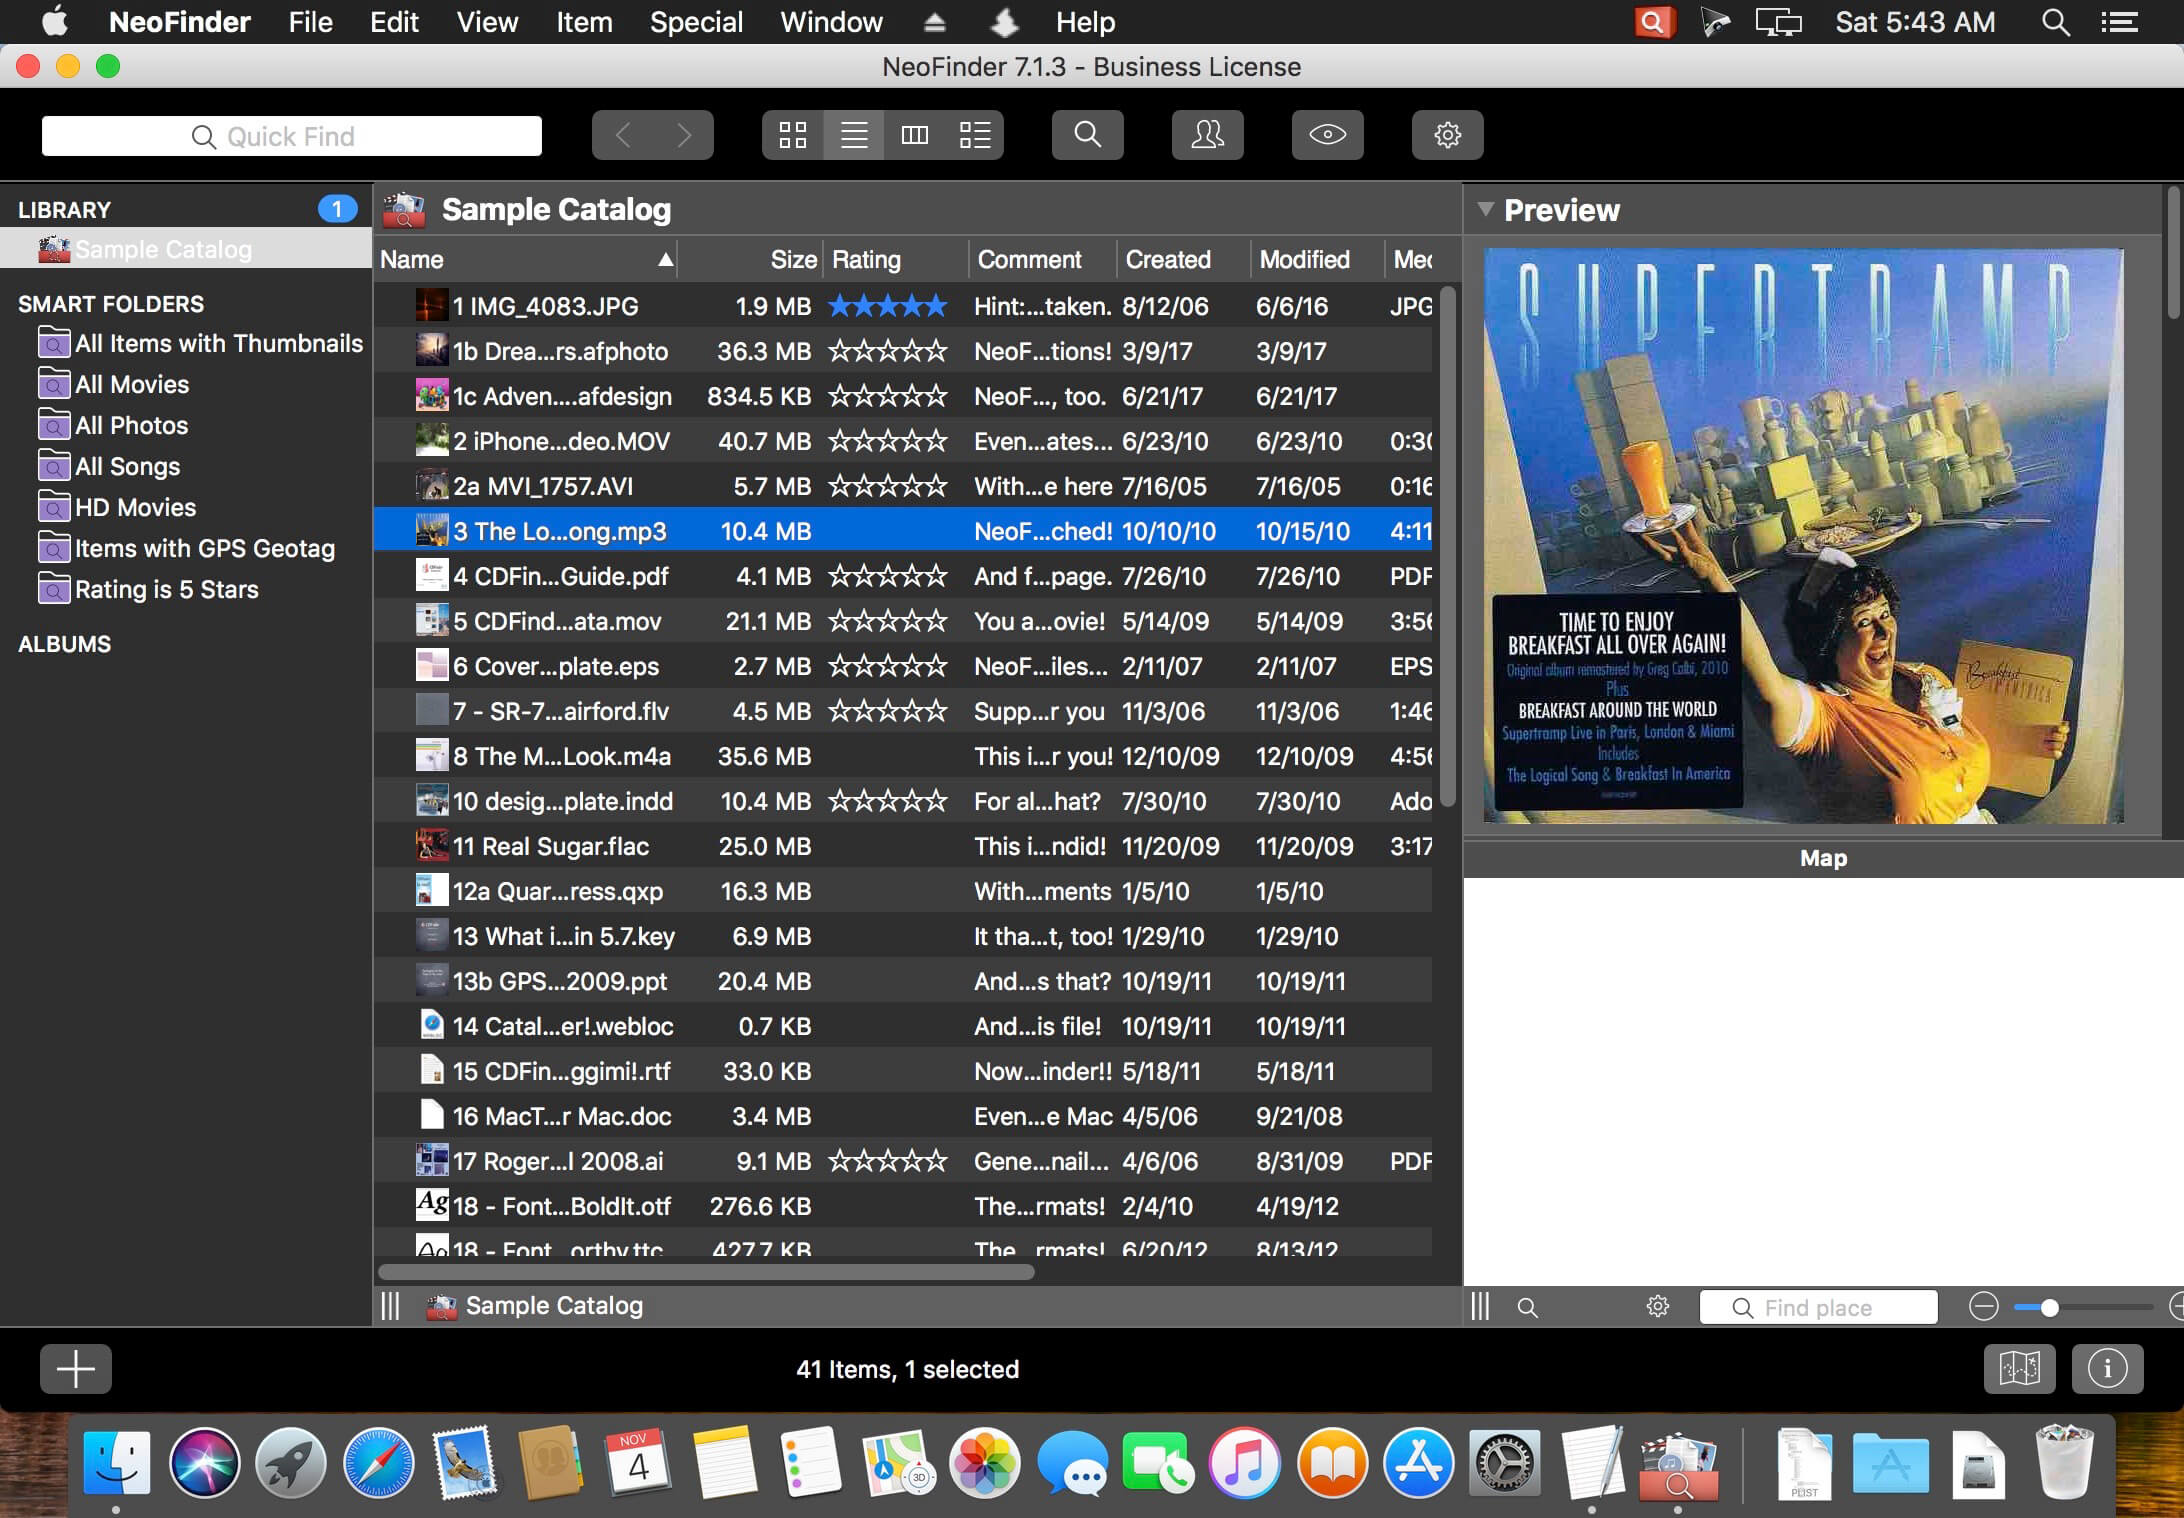2184x1518 pixels.
Task: Reverse sort order using the Name column arrow
Action: (666, 259)
